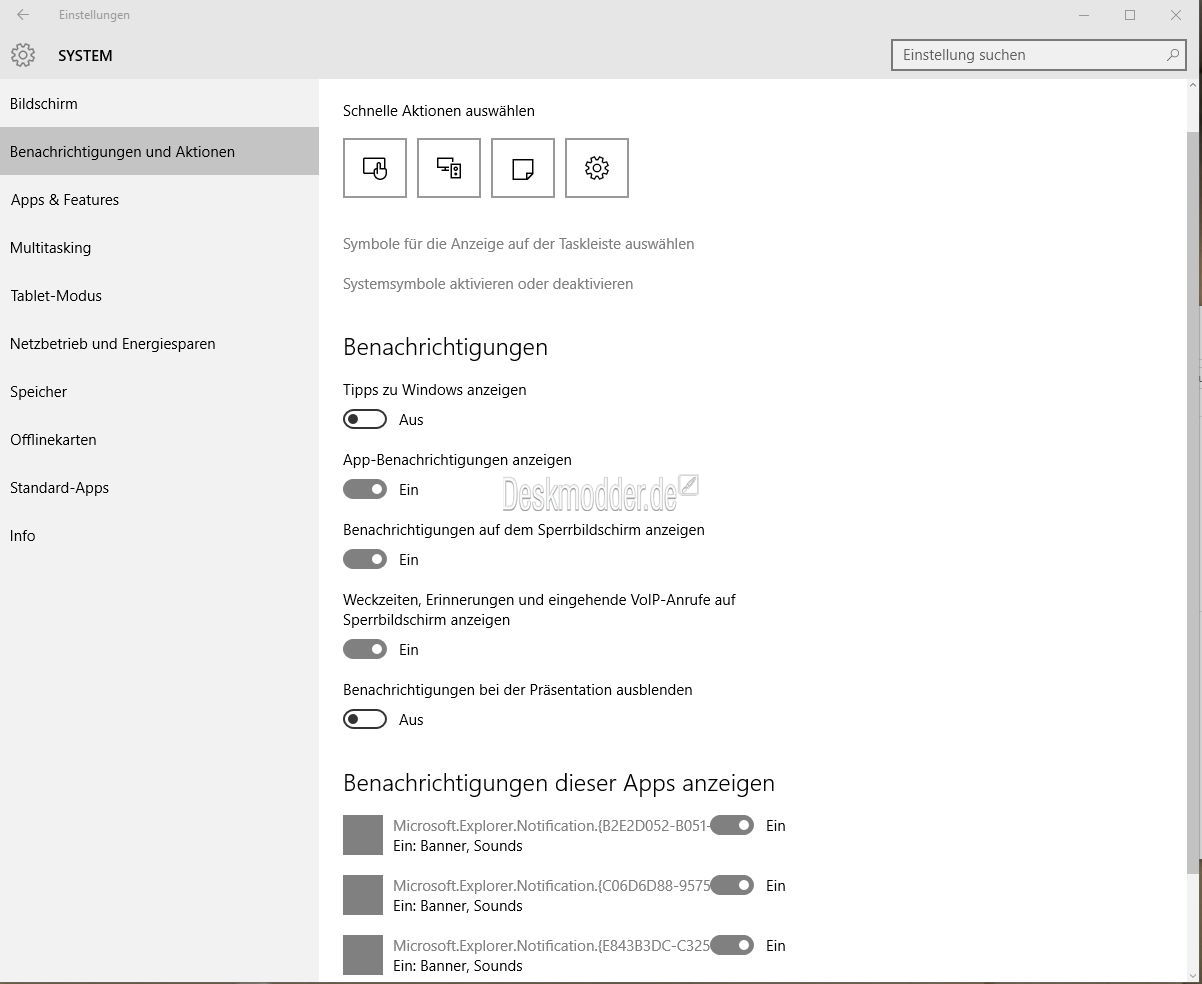Disable Weckzeiten, Erinnerungen und VoIP-Anrufe switch
1202x984 pixels.
pyautogui.click(x=365, y=649)
